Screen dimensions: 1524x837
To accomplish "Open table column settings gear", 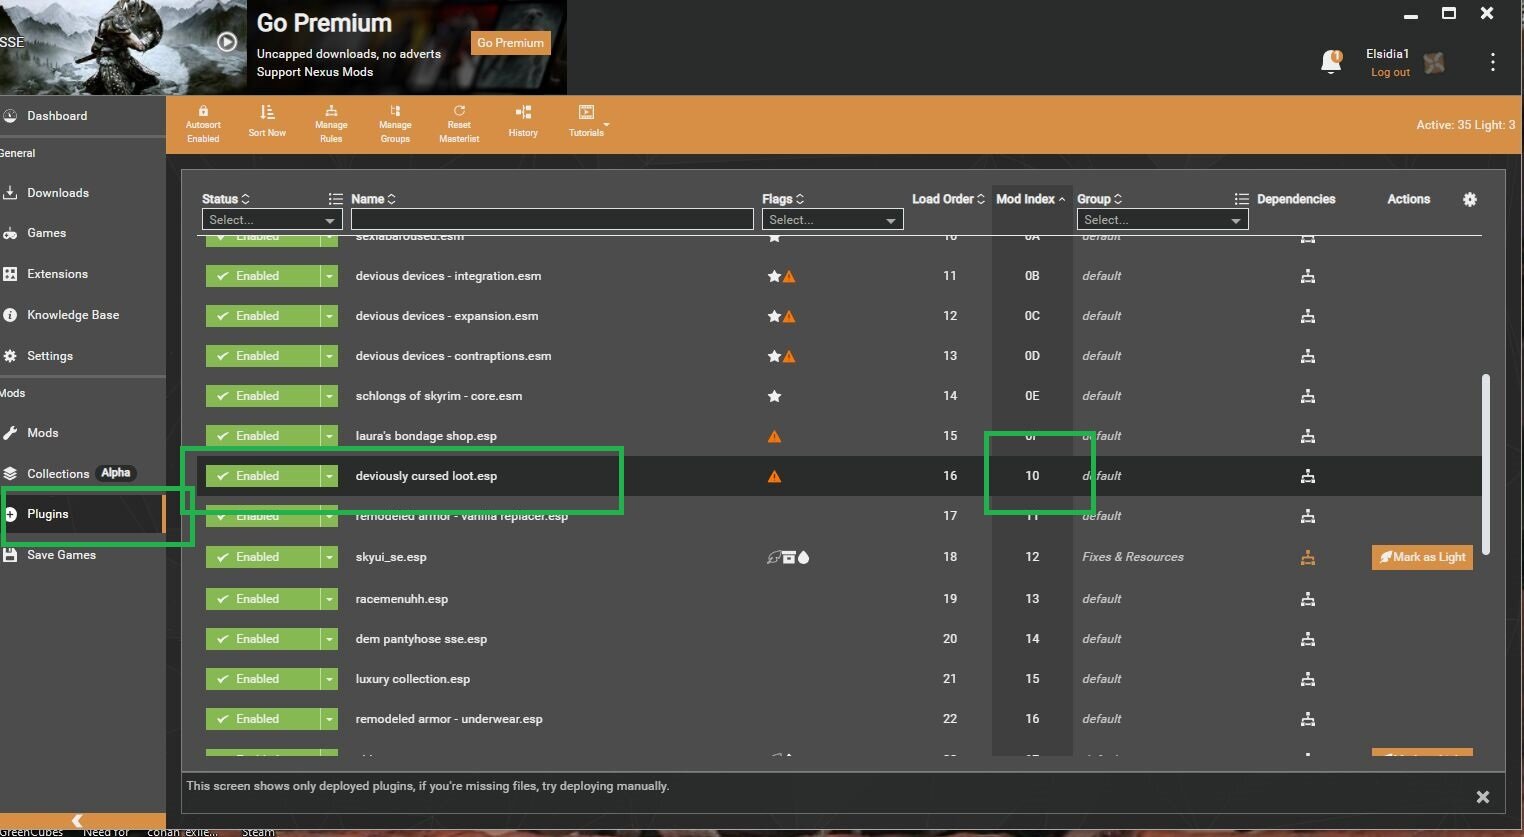I will [x=1470, y=199].
